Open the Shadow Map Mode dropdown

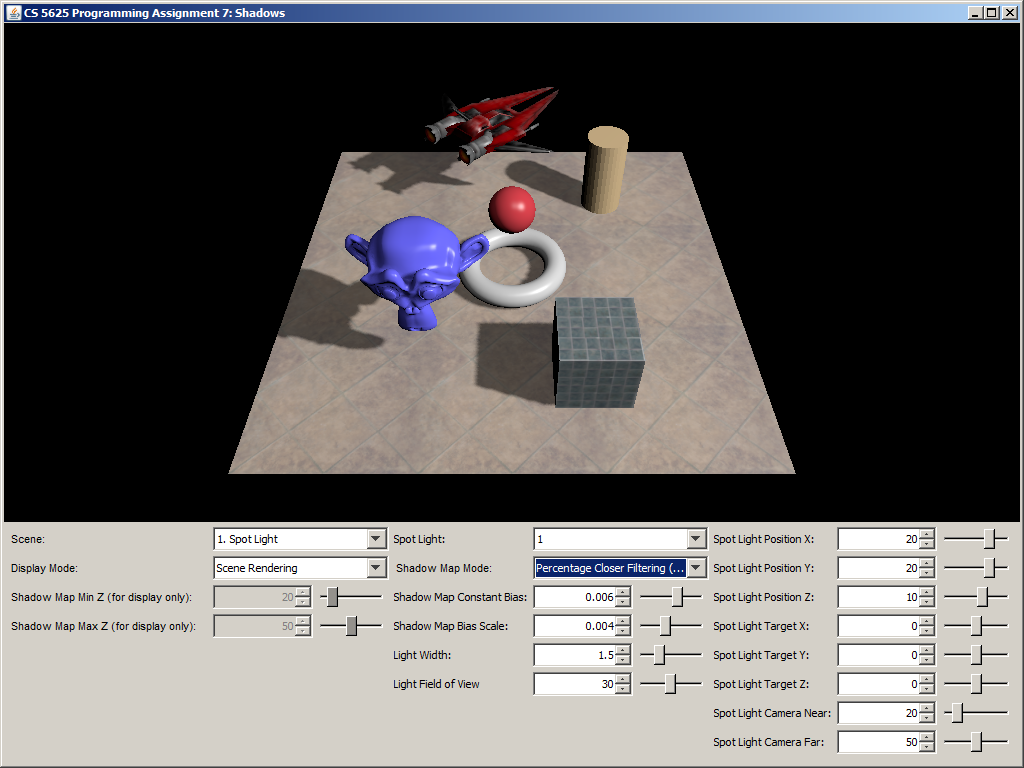tap(696, 568)
